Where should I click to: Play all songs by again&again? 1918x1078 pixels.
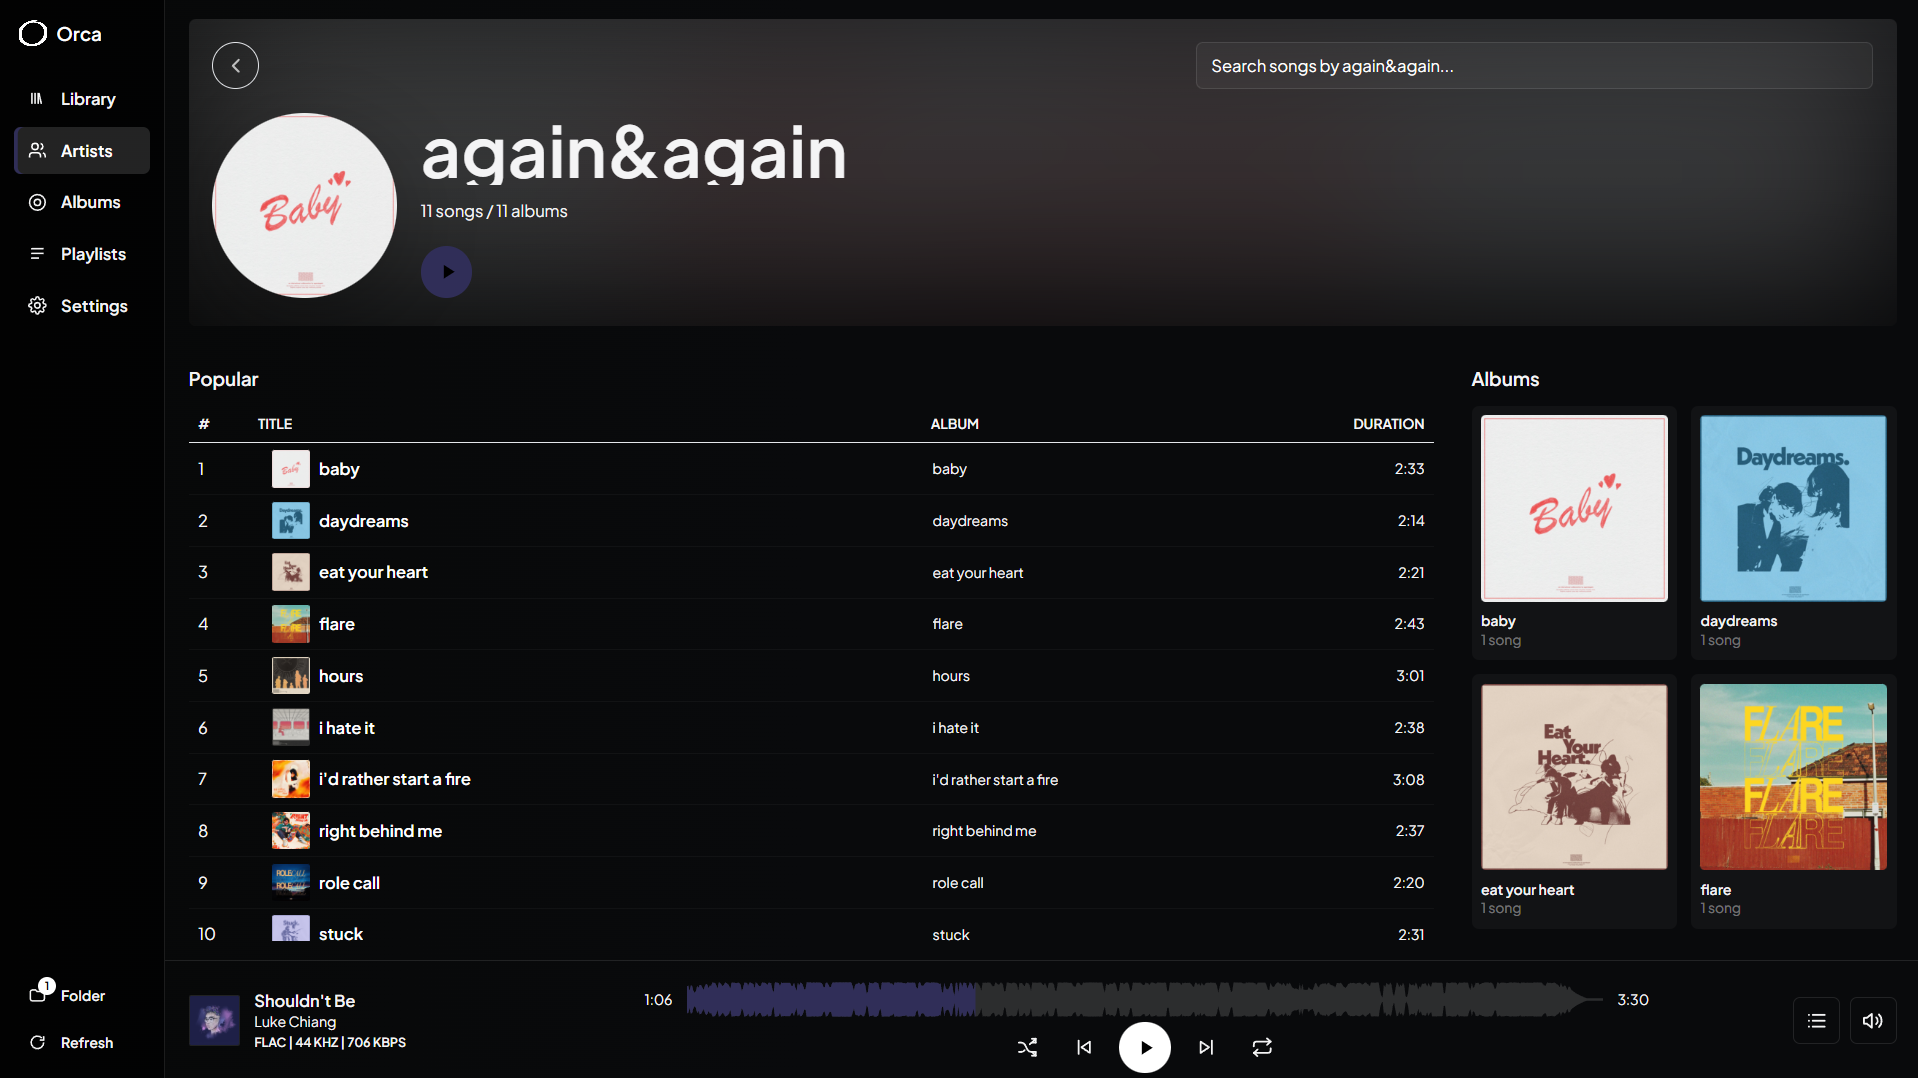click(446, 272)
